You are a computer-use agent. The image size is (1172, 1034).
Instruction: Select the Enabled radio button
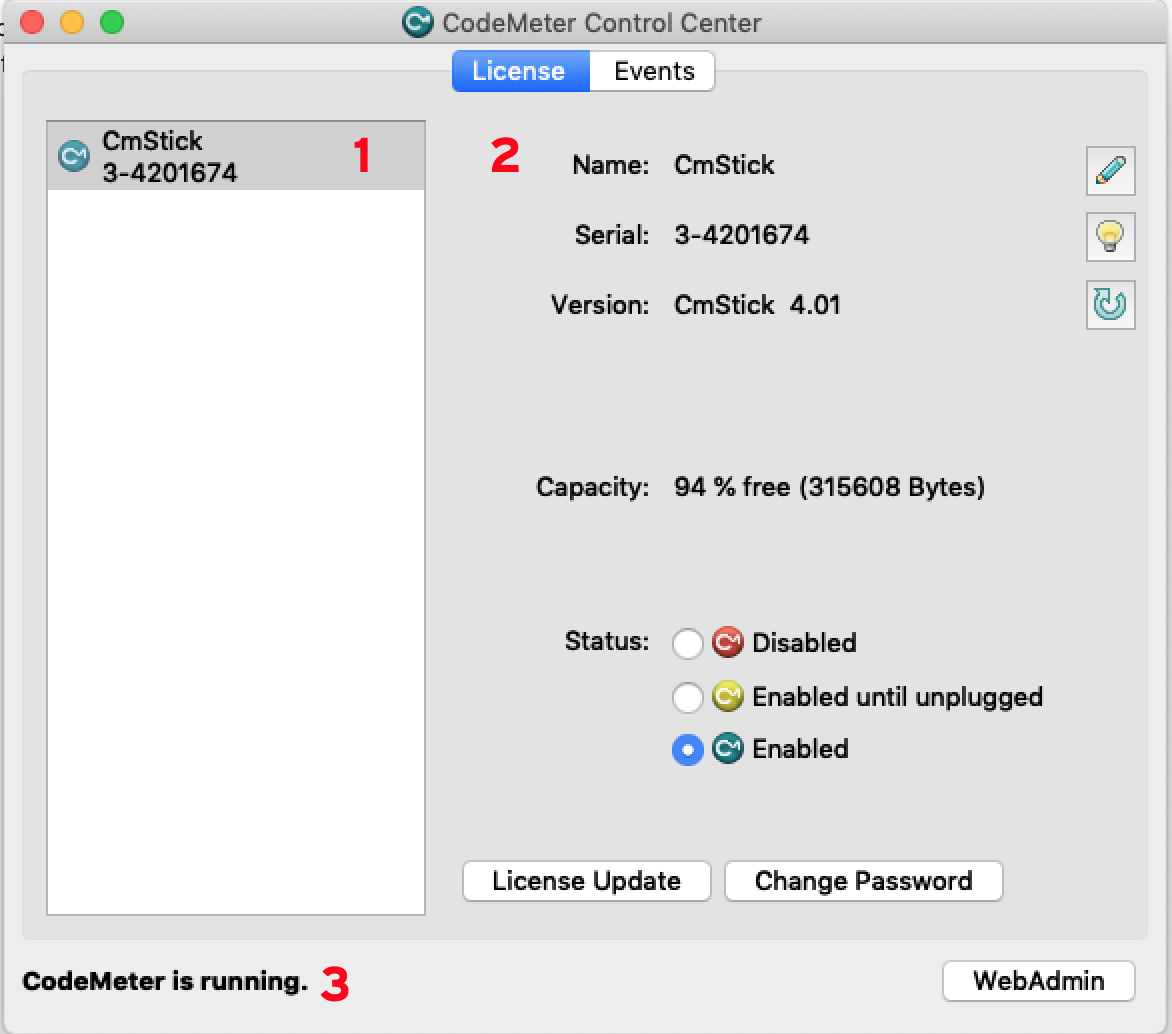[688, 750]
